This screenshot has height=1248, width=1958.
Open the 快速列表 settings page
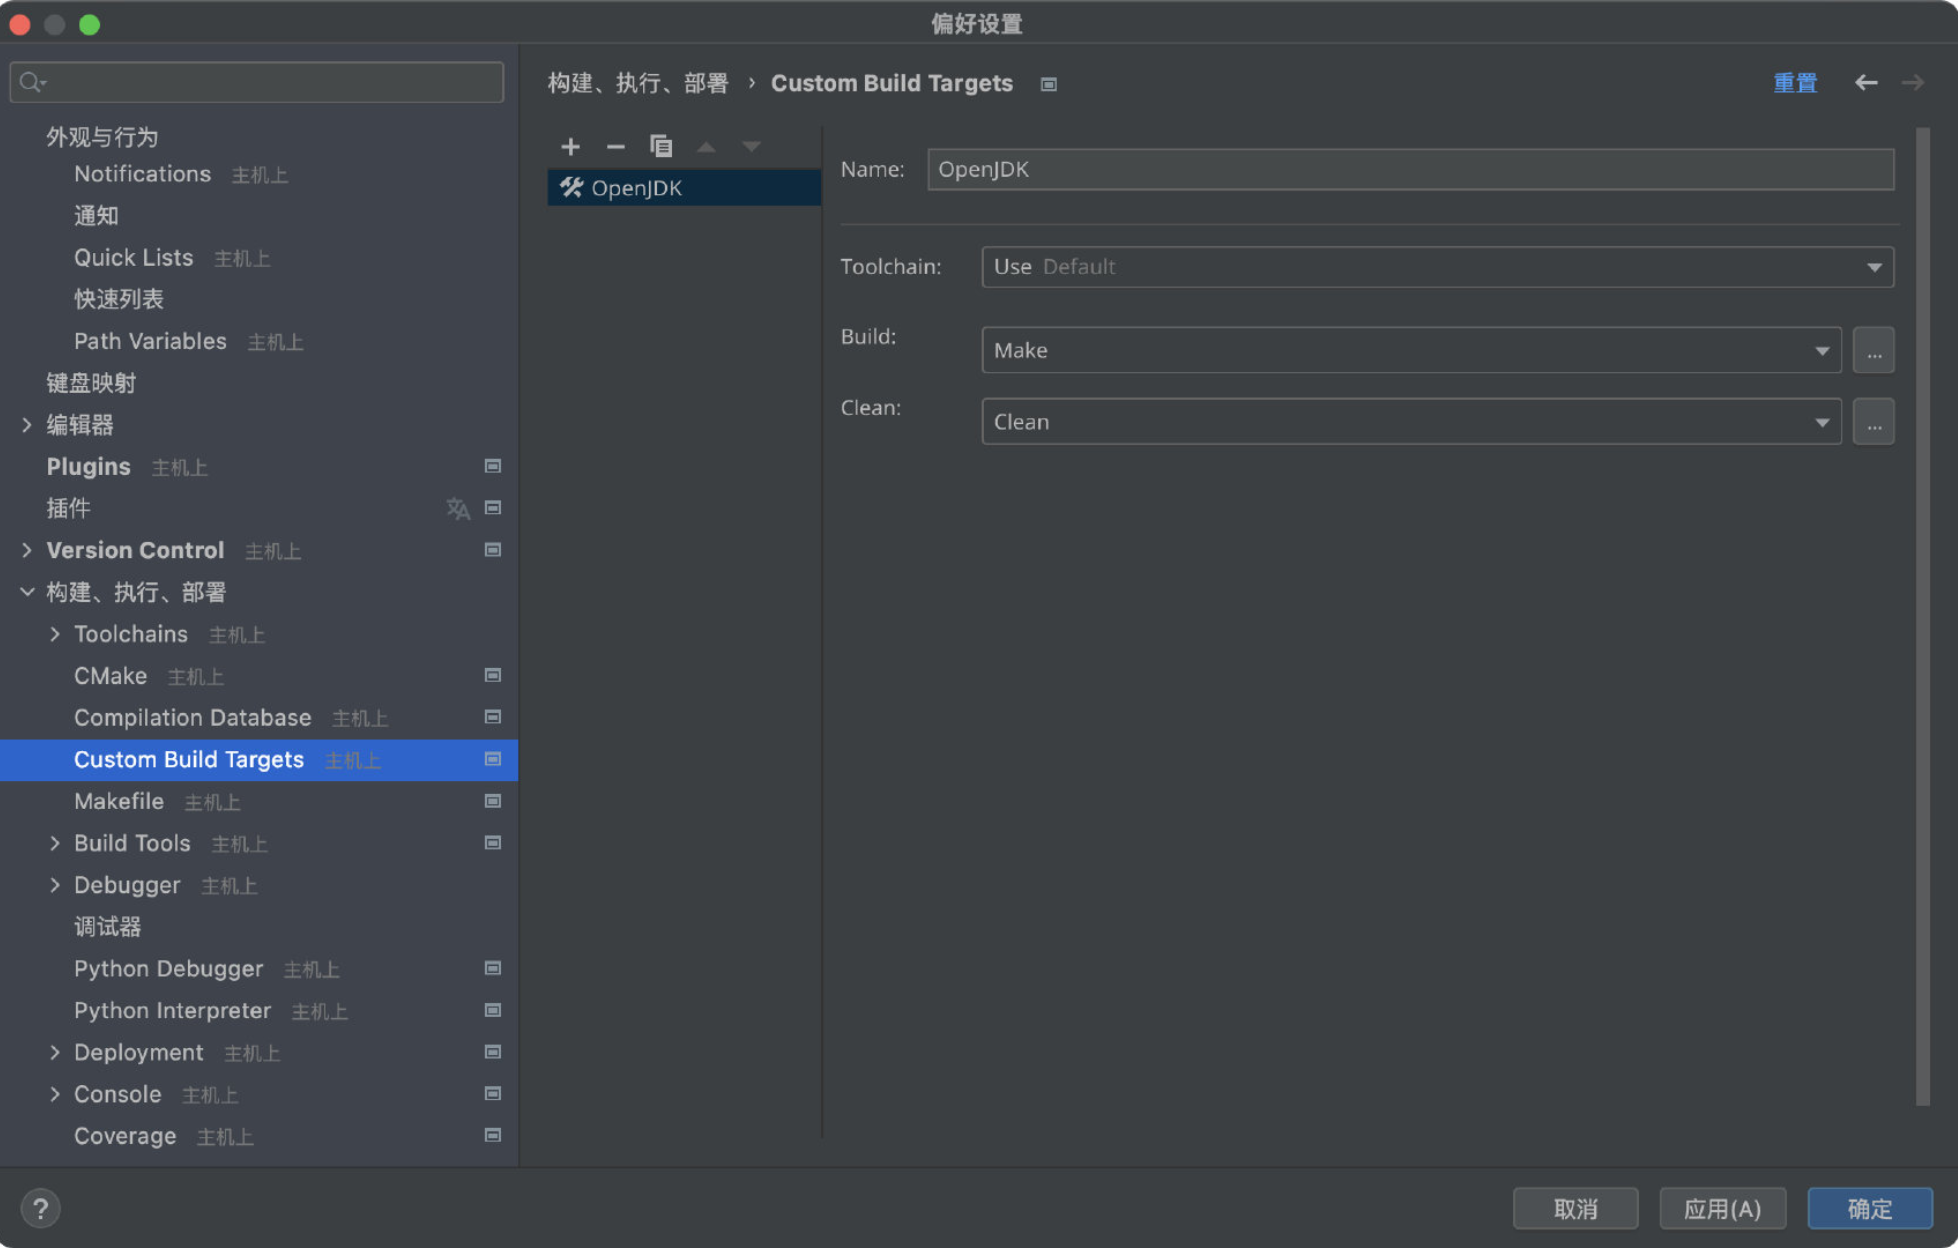point(119,299)
